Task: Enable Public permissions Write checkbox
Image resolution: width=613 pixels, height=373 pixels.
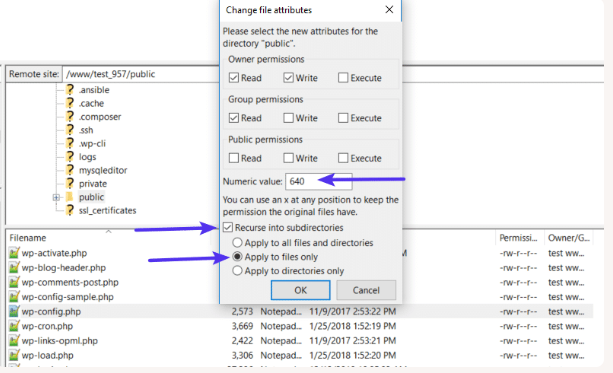Action: click(289, 158)
